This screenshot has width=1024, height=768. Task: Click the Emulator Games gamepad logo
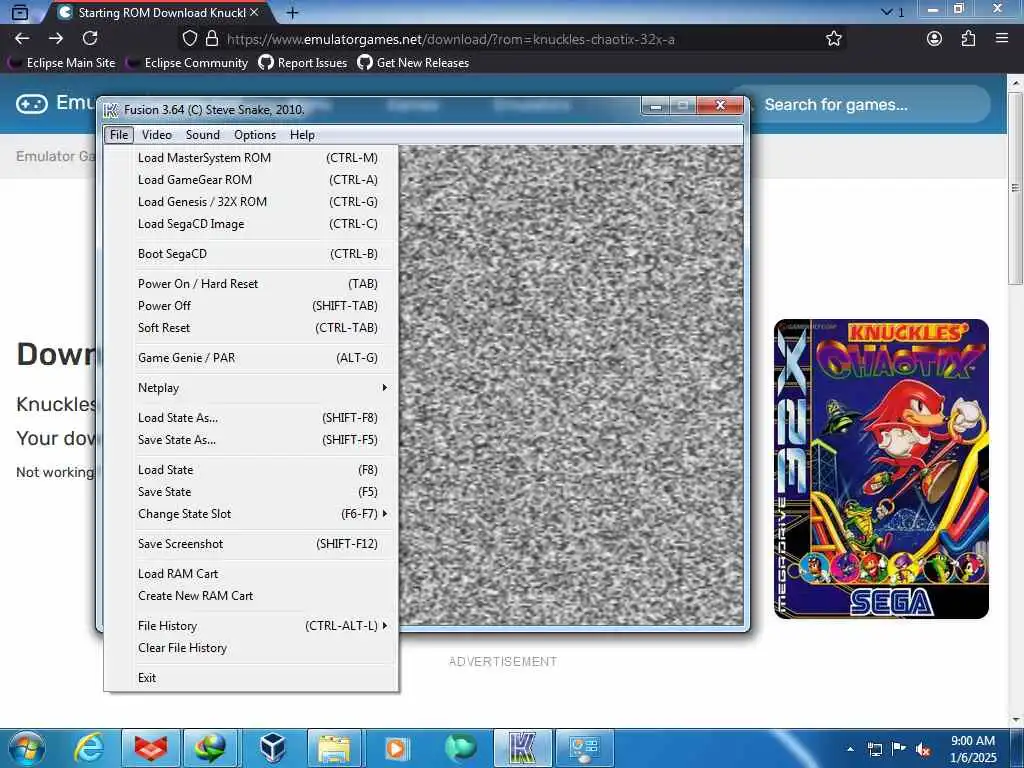pyautogui.click(x=32, y=103)
